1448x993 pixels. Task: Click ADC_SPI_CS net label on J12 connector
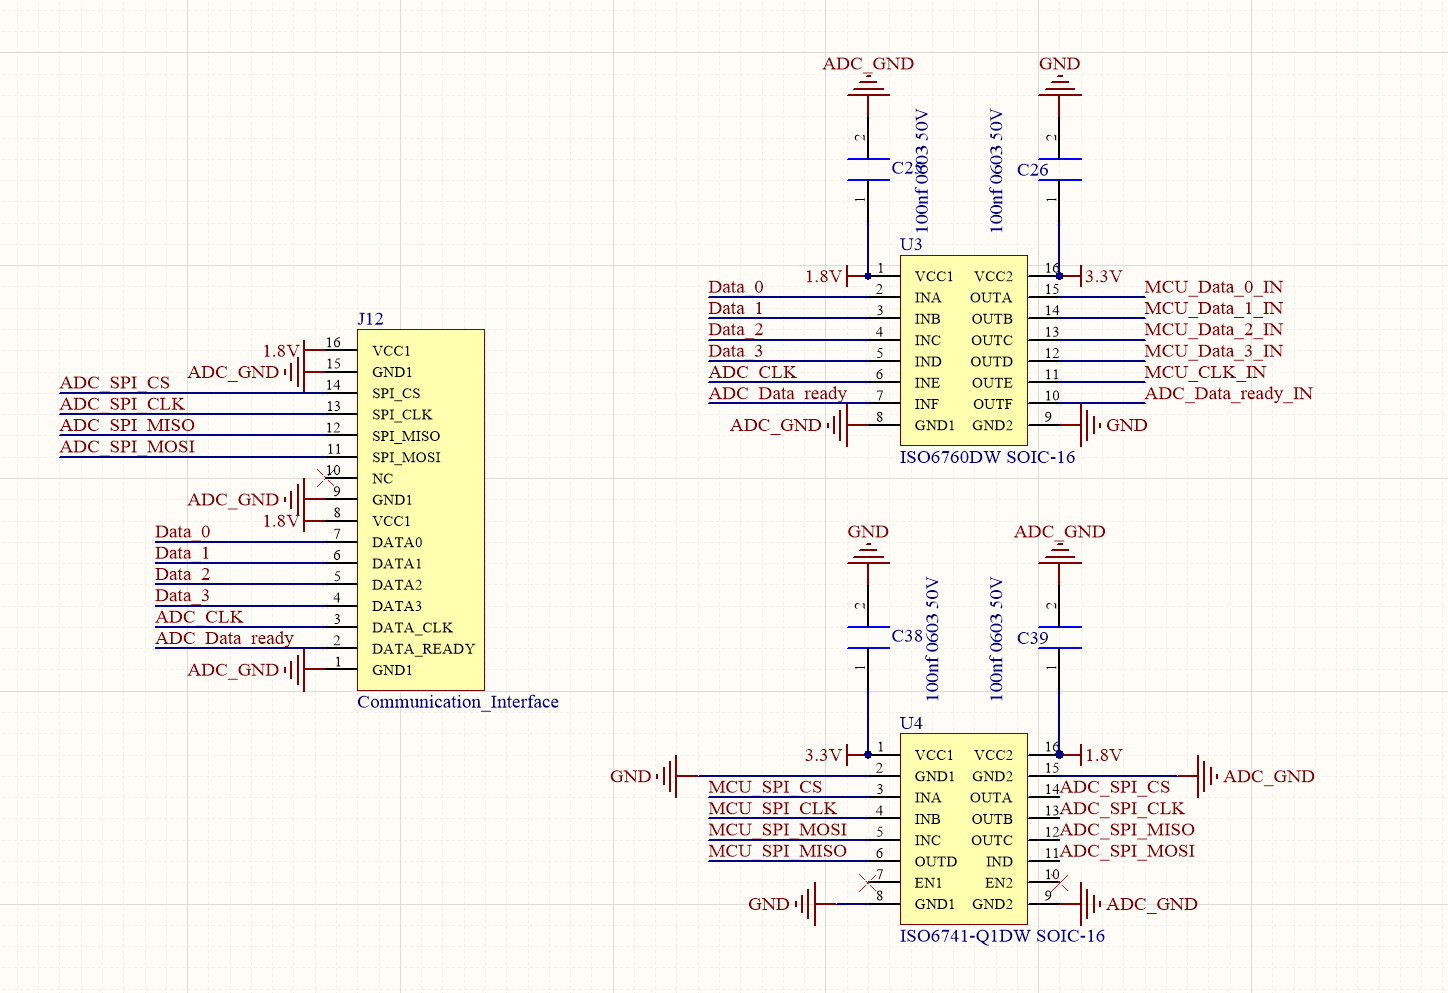pos(115,383)
